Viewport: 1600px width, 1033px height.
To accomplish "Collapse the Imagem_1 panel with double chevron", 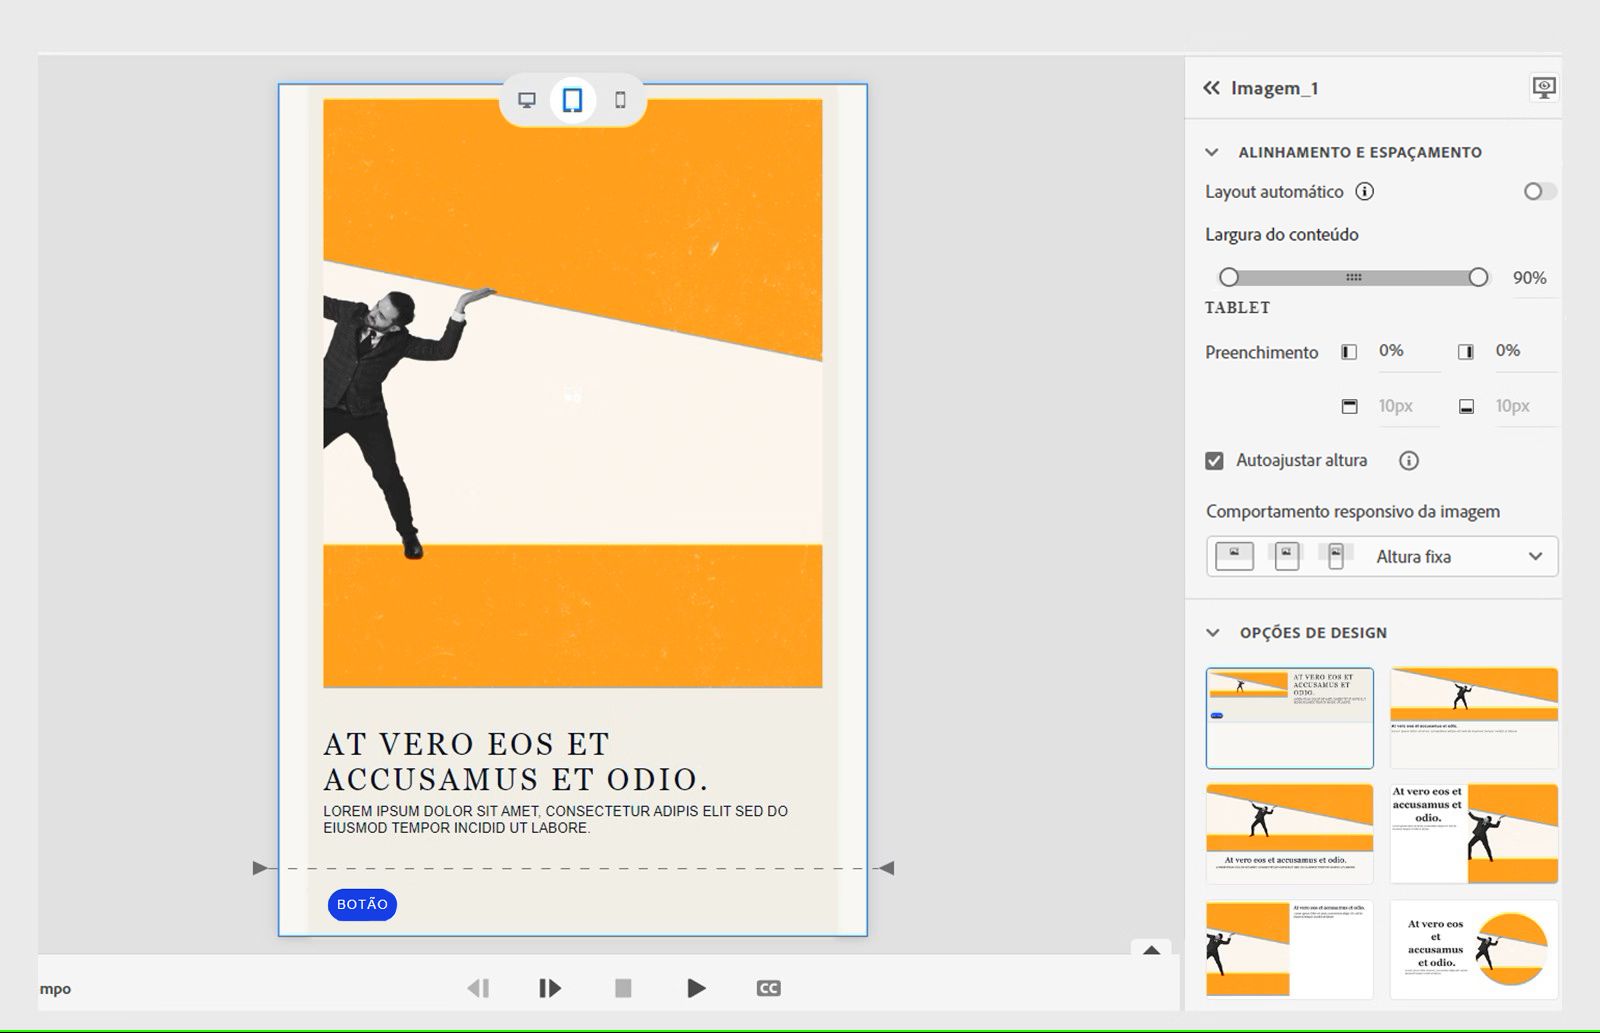I will coord(1210,87).
